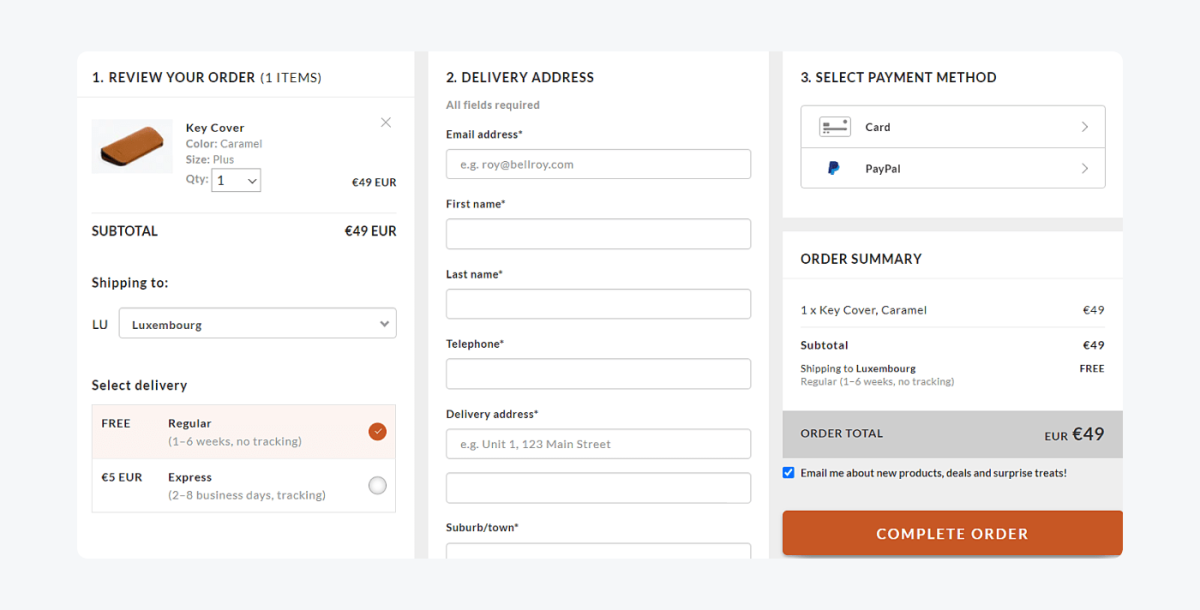Click the email address input field
The image size is (1200, 610).
point(598,163)
